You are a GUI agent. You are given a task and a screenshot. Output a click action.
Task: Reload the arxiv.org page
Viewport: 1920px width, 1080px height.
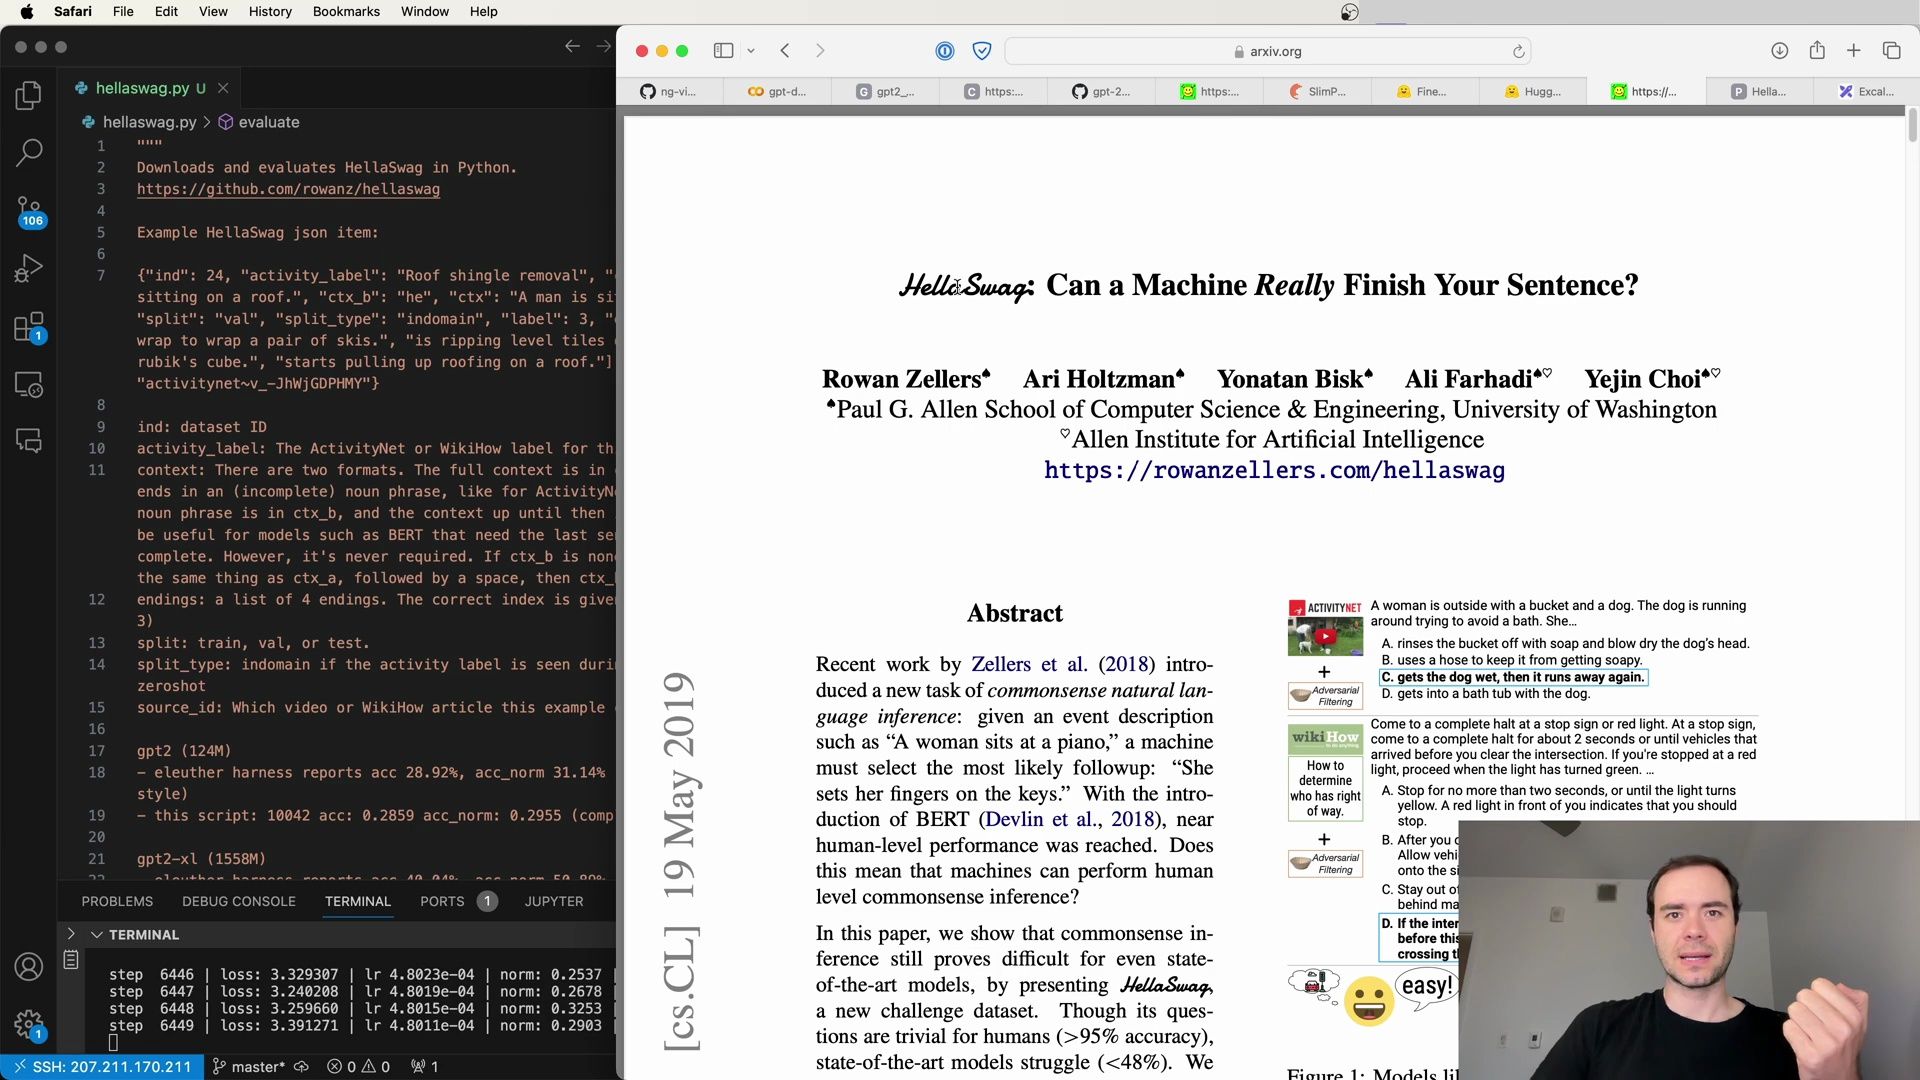[x=1518, y=51]
